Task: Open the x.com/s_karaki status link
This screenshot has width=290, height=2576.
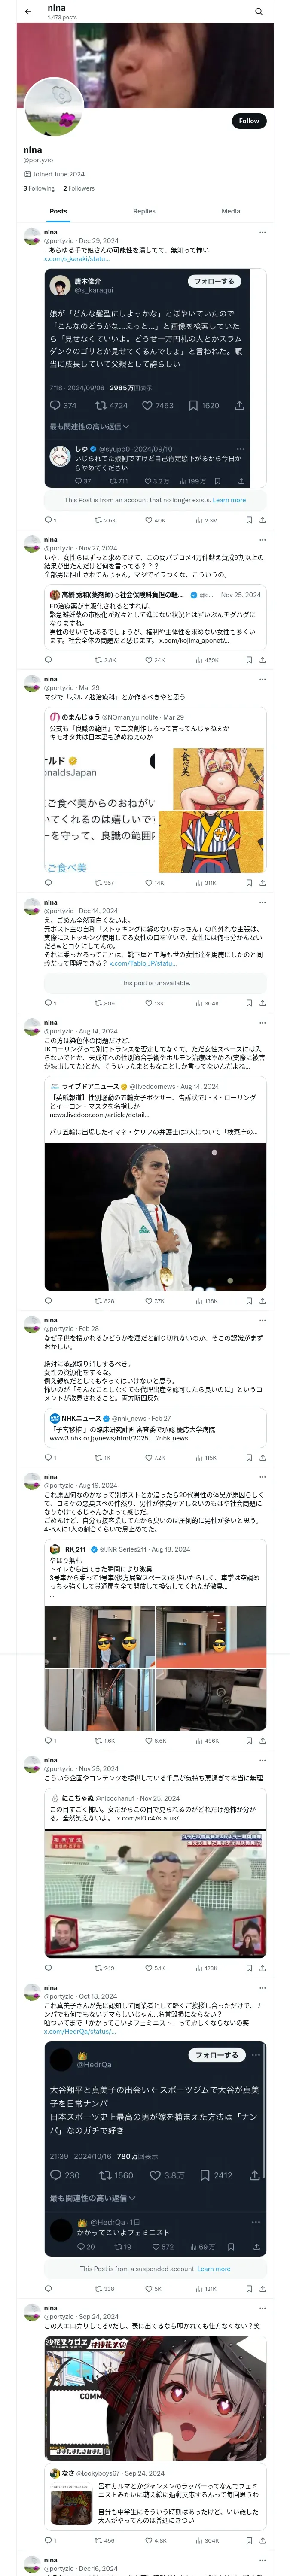Action: [x=76, y=258]
